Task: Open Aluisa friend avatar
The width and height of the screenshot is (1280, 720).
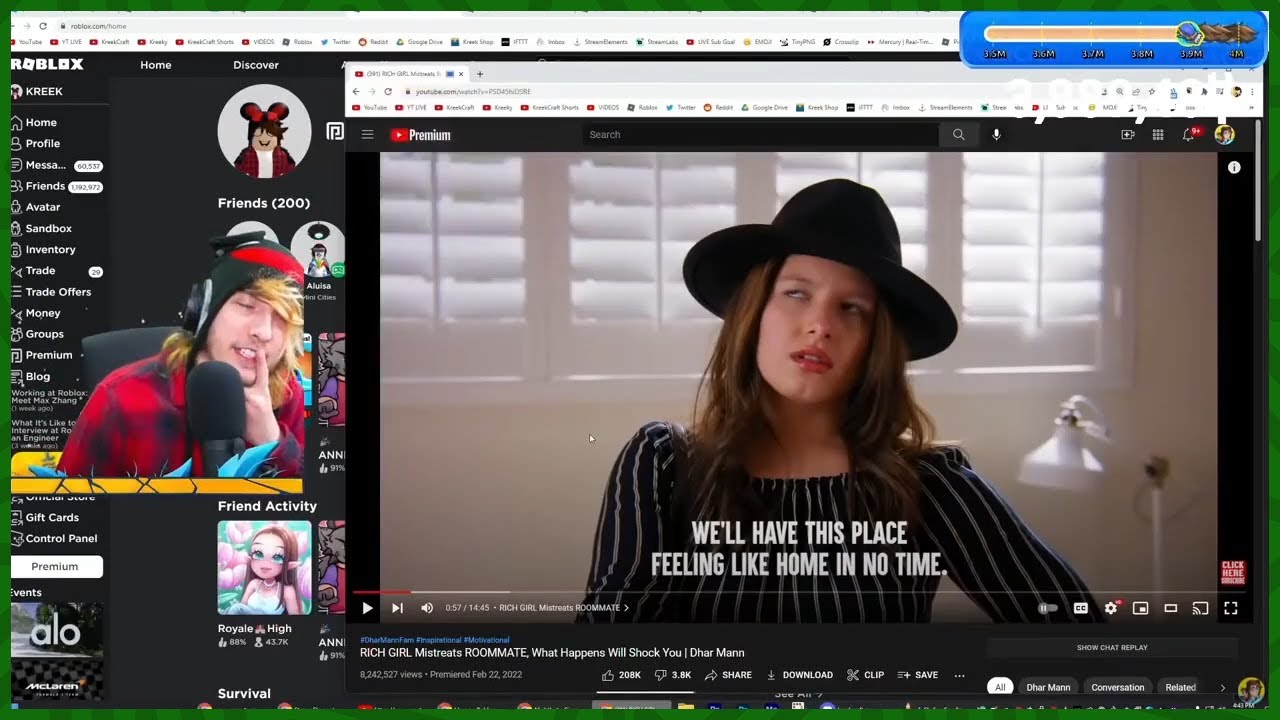Action: [318, 250]
